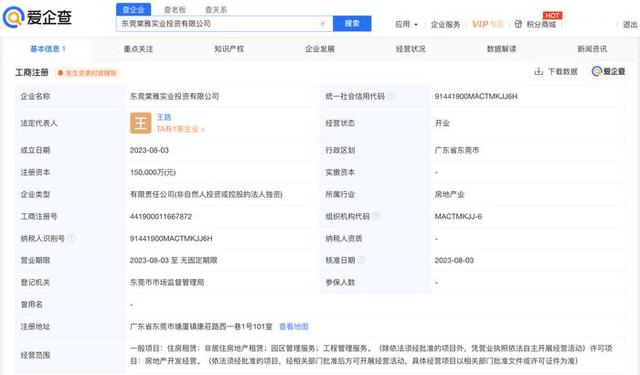Open legal representative 王路's profile link

tap(164, 117)
